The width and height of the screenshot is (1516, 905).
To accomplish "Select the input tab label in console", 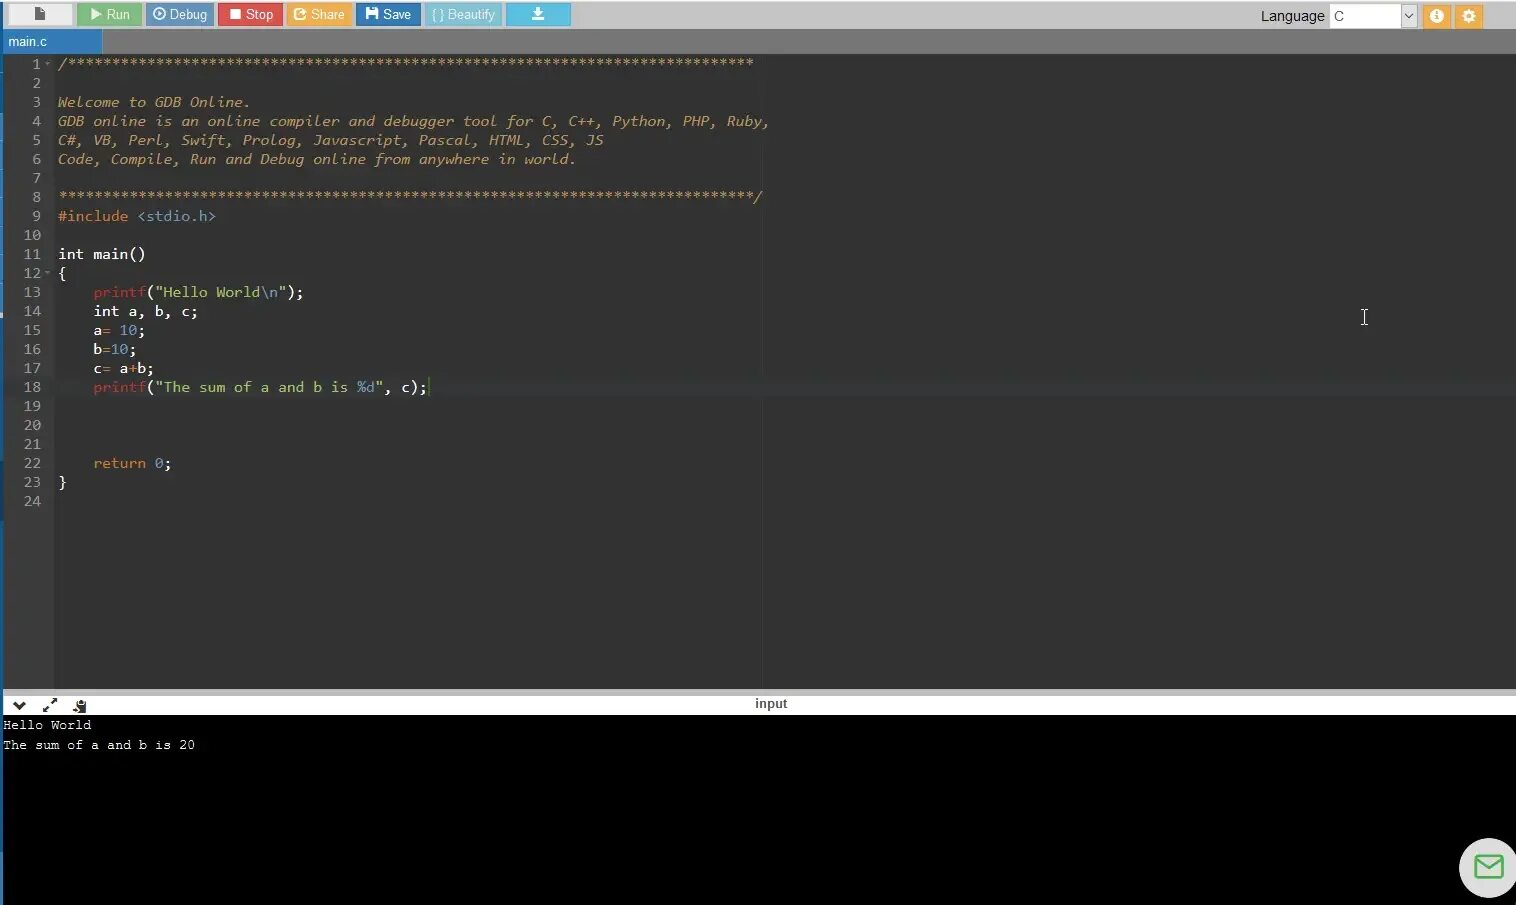I will point(771,704).
